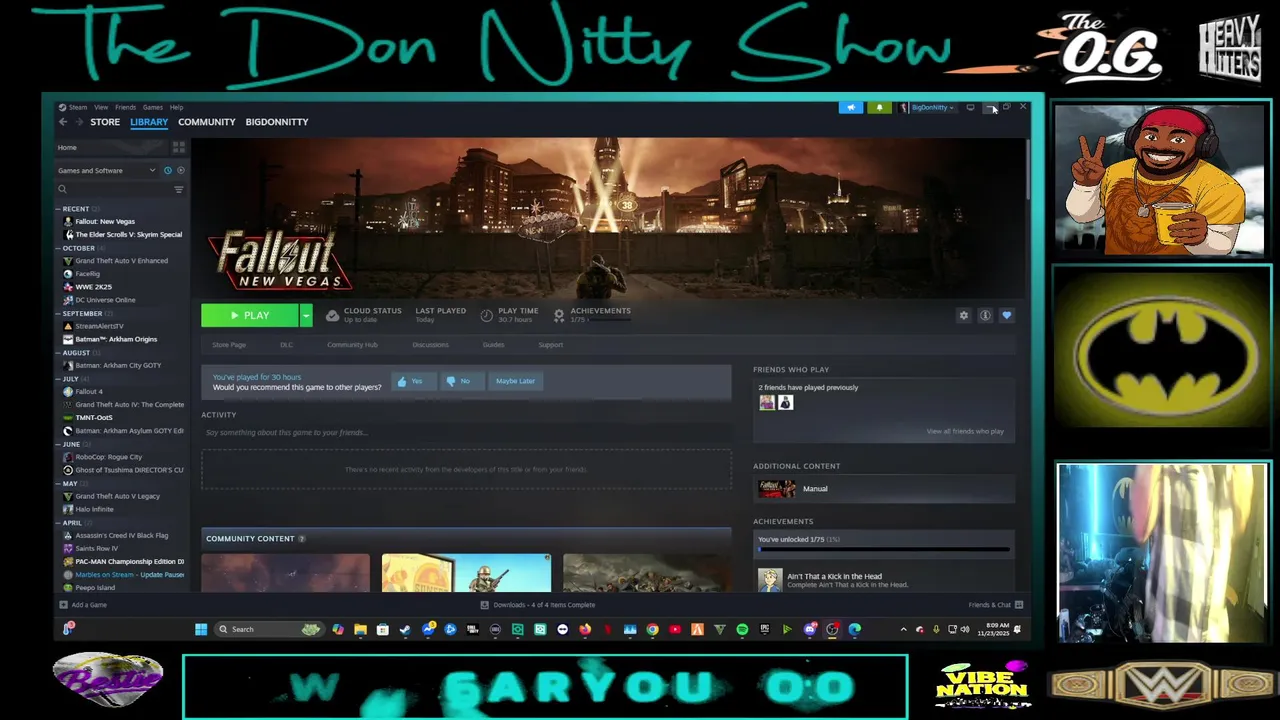The image size is (1280, 720).
Task: Open game settings gear for Fallout New Vegas
Action: (x=964, y=315)
